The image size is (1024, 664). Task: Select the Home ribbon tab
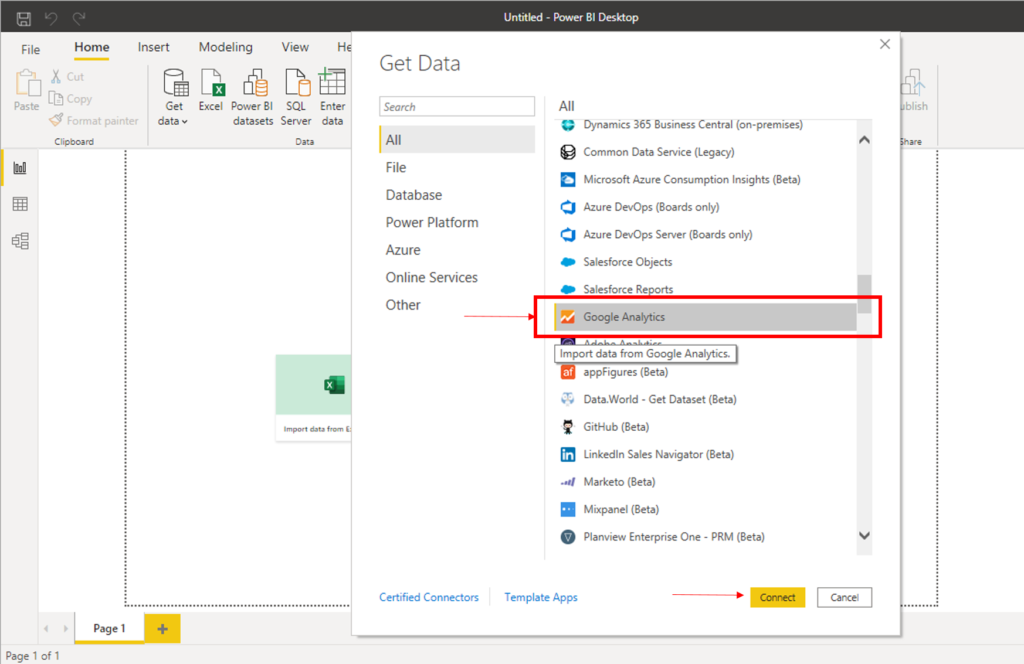point(91,47)
